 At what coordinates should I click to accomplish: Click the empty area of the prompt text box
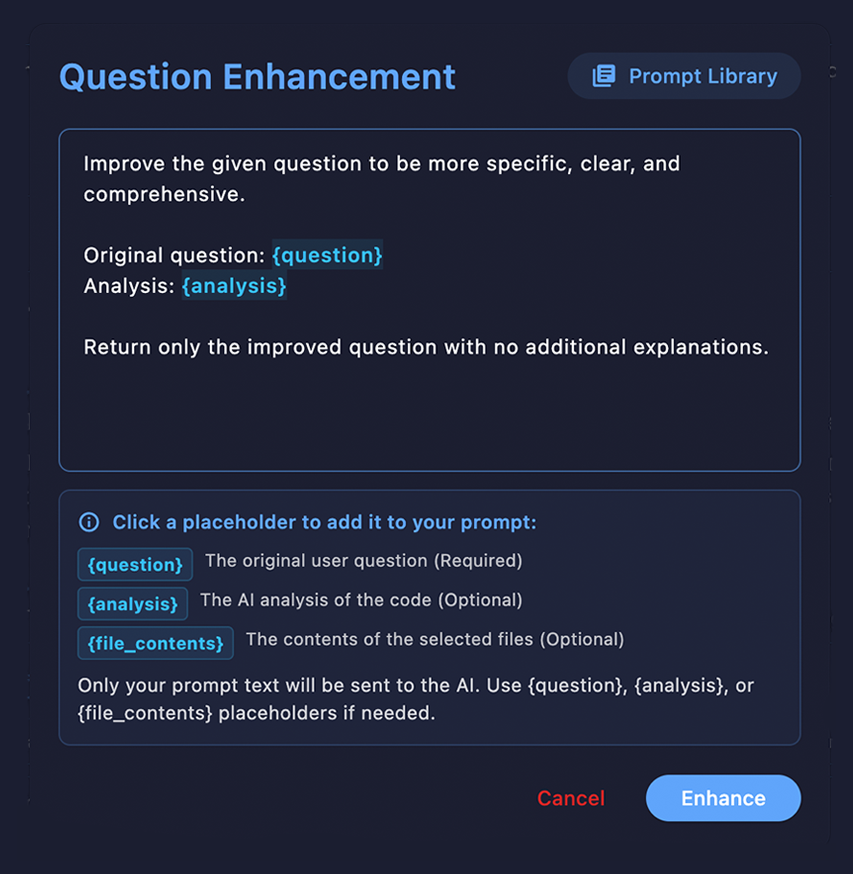429,418
